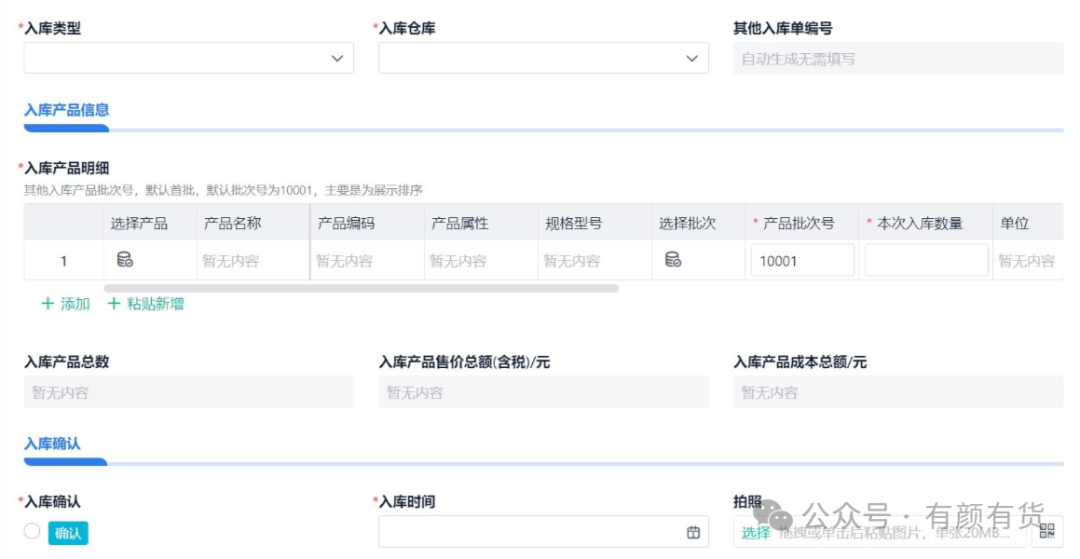Click the 确认 button label
This screenshot has width=1080, height=559.
tap(68, 533)
